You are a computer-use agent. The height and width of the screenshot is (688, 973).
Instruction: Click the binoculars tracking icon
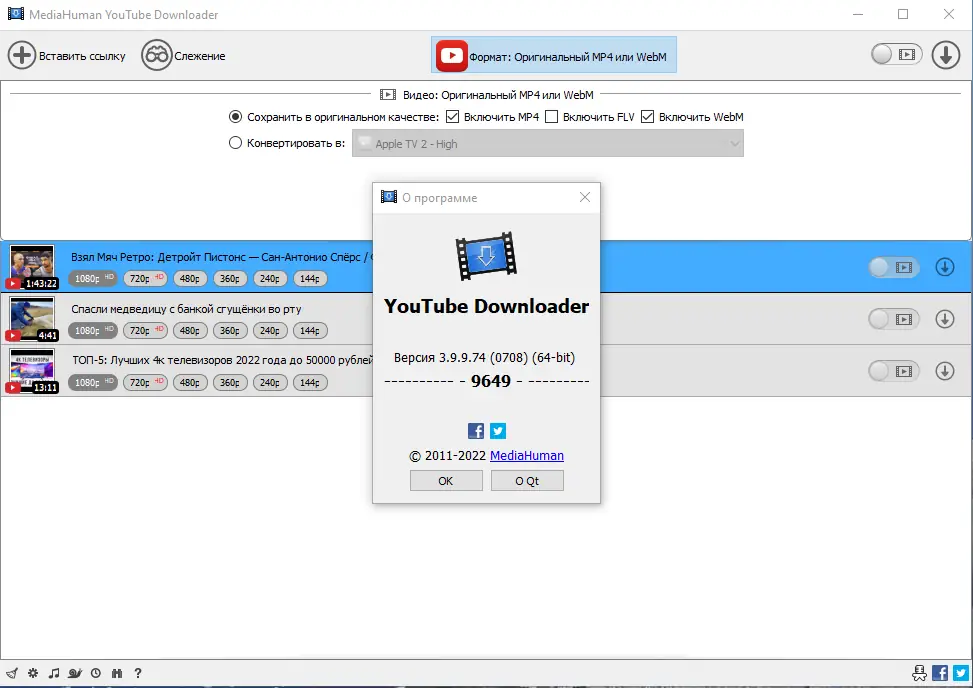(117, 673)
